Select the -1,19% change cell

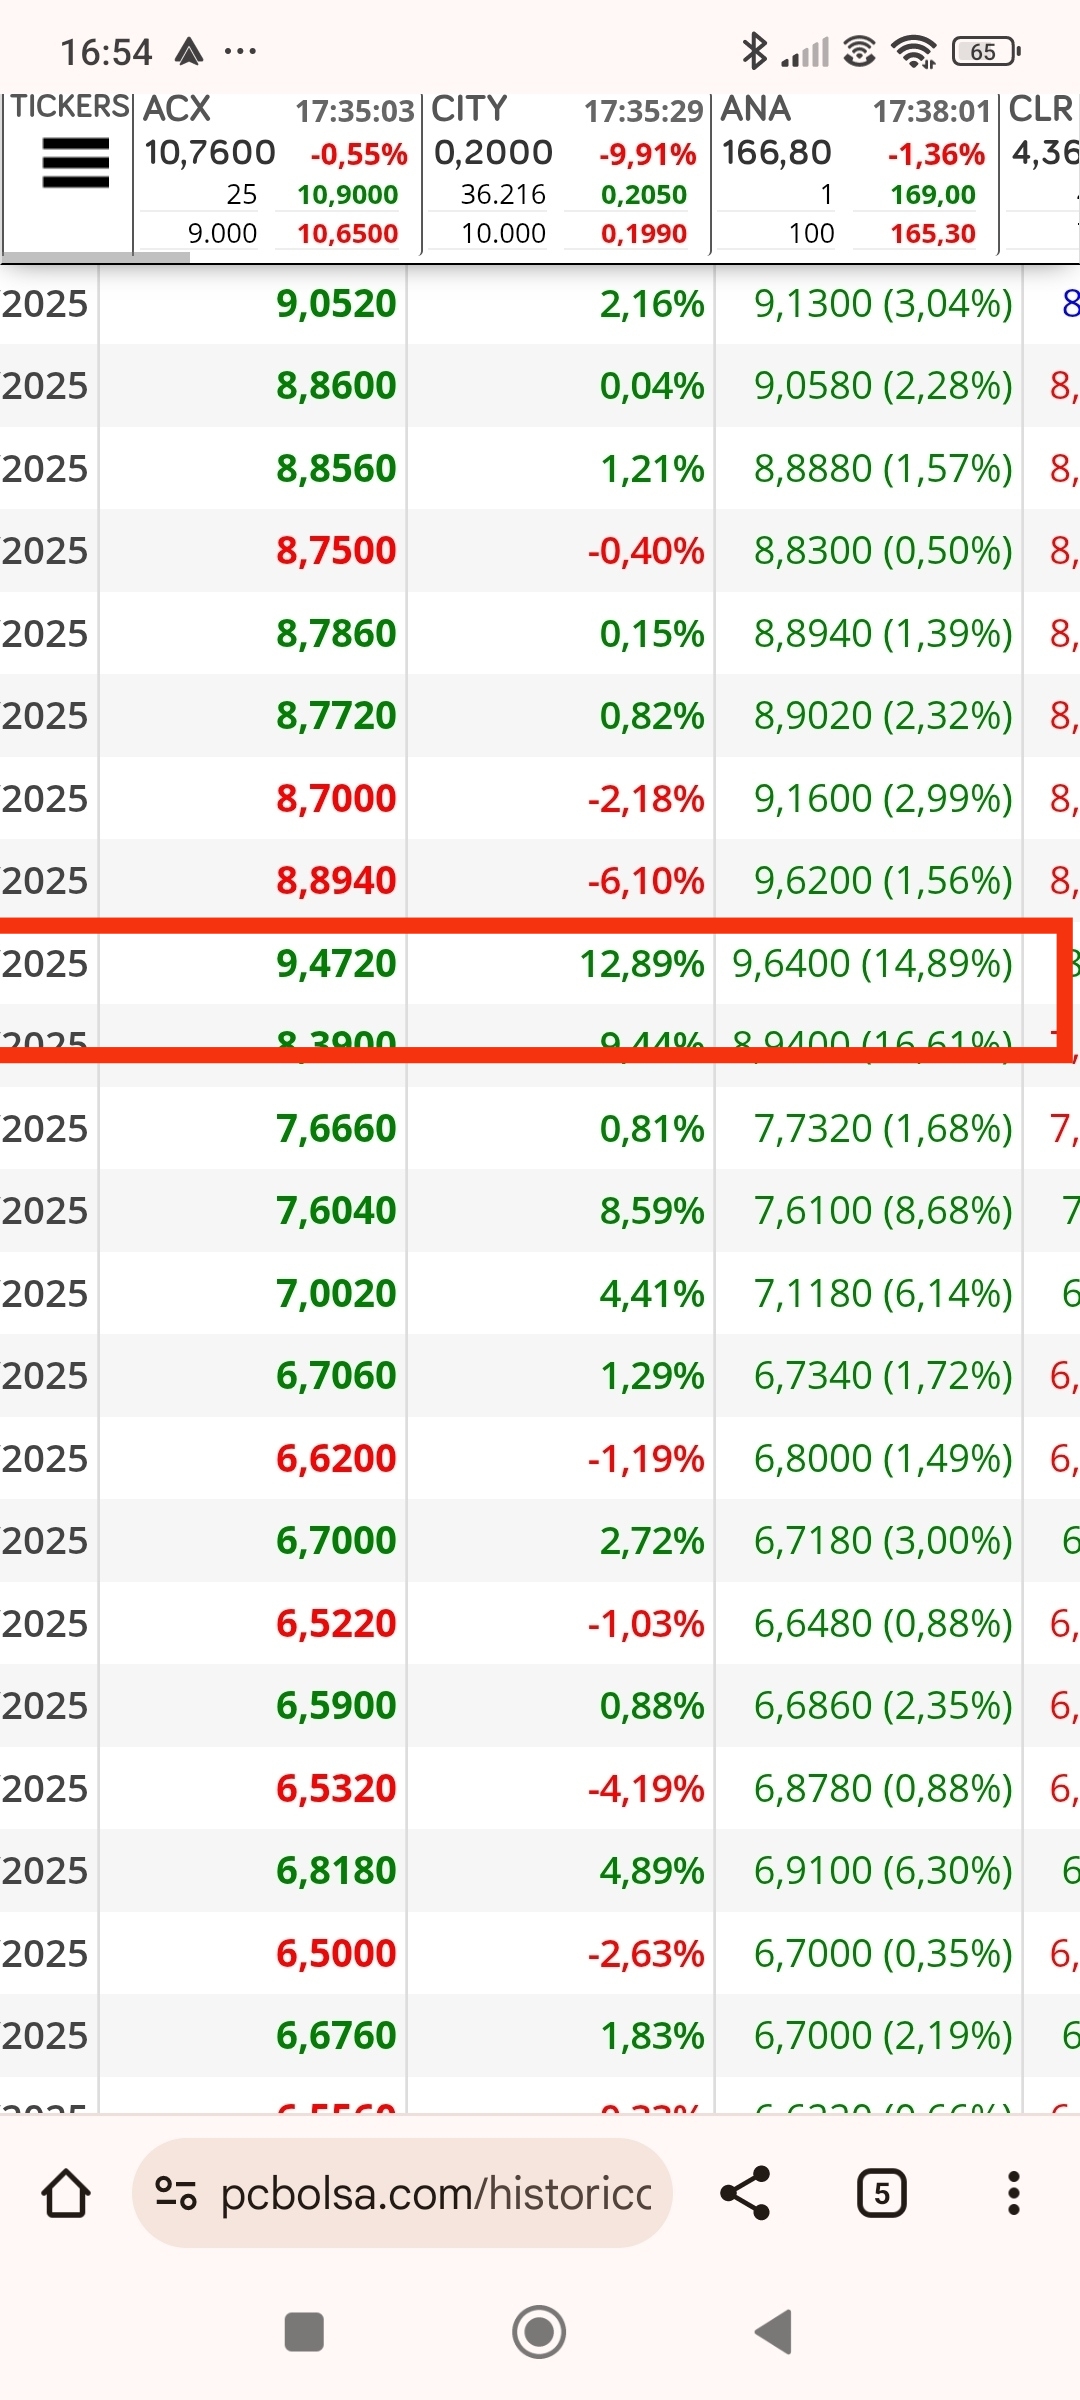click(646, 1458)
